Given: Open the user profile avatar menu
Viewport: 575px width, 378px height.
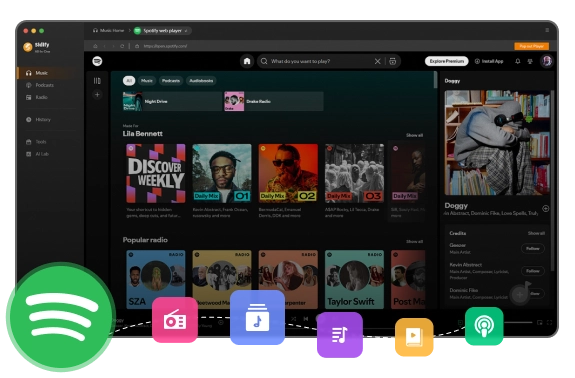Looking at the screenshot, I should 547,61.
